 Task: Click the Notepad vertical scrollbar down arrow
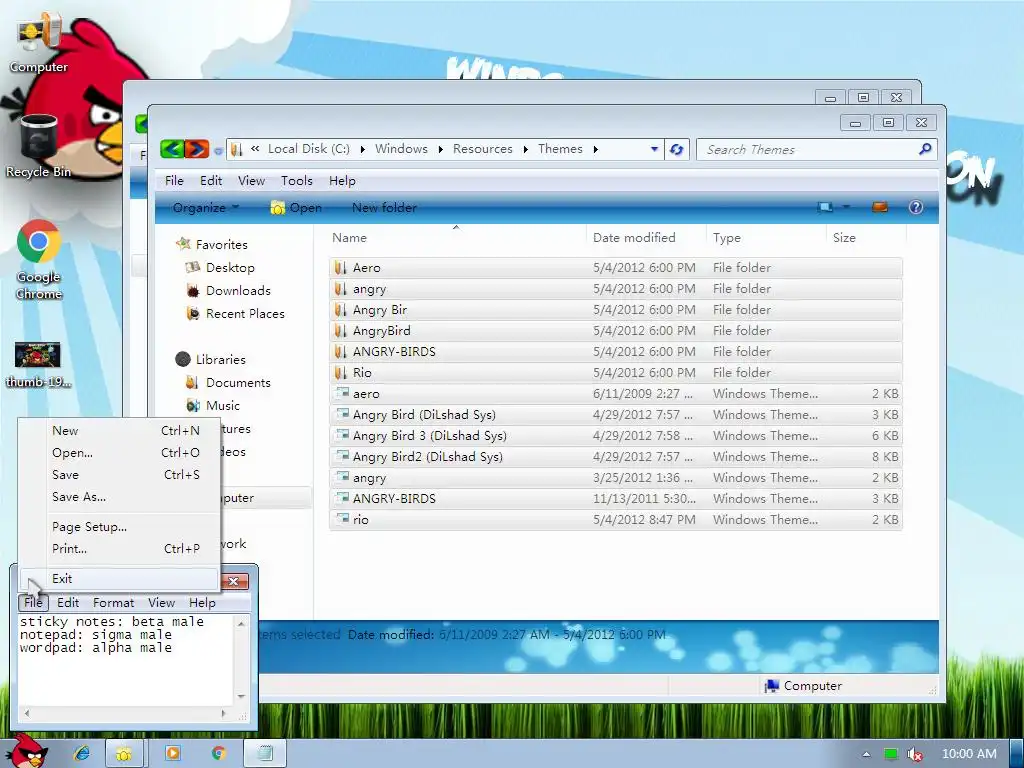(x=241, y=697)
